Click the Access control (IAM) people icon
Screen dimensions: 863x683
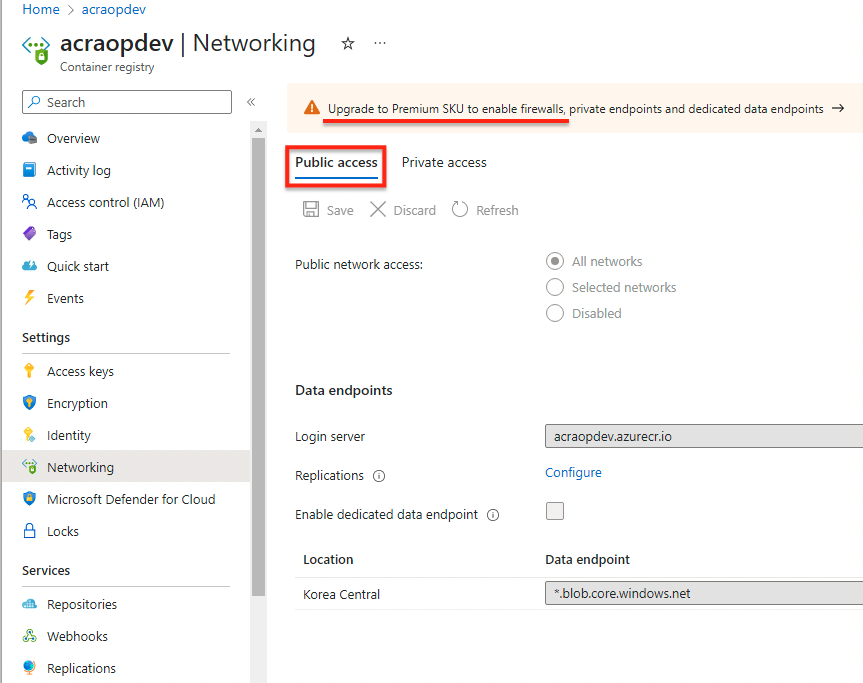point(30,201)
